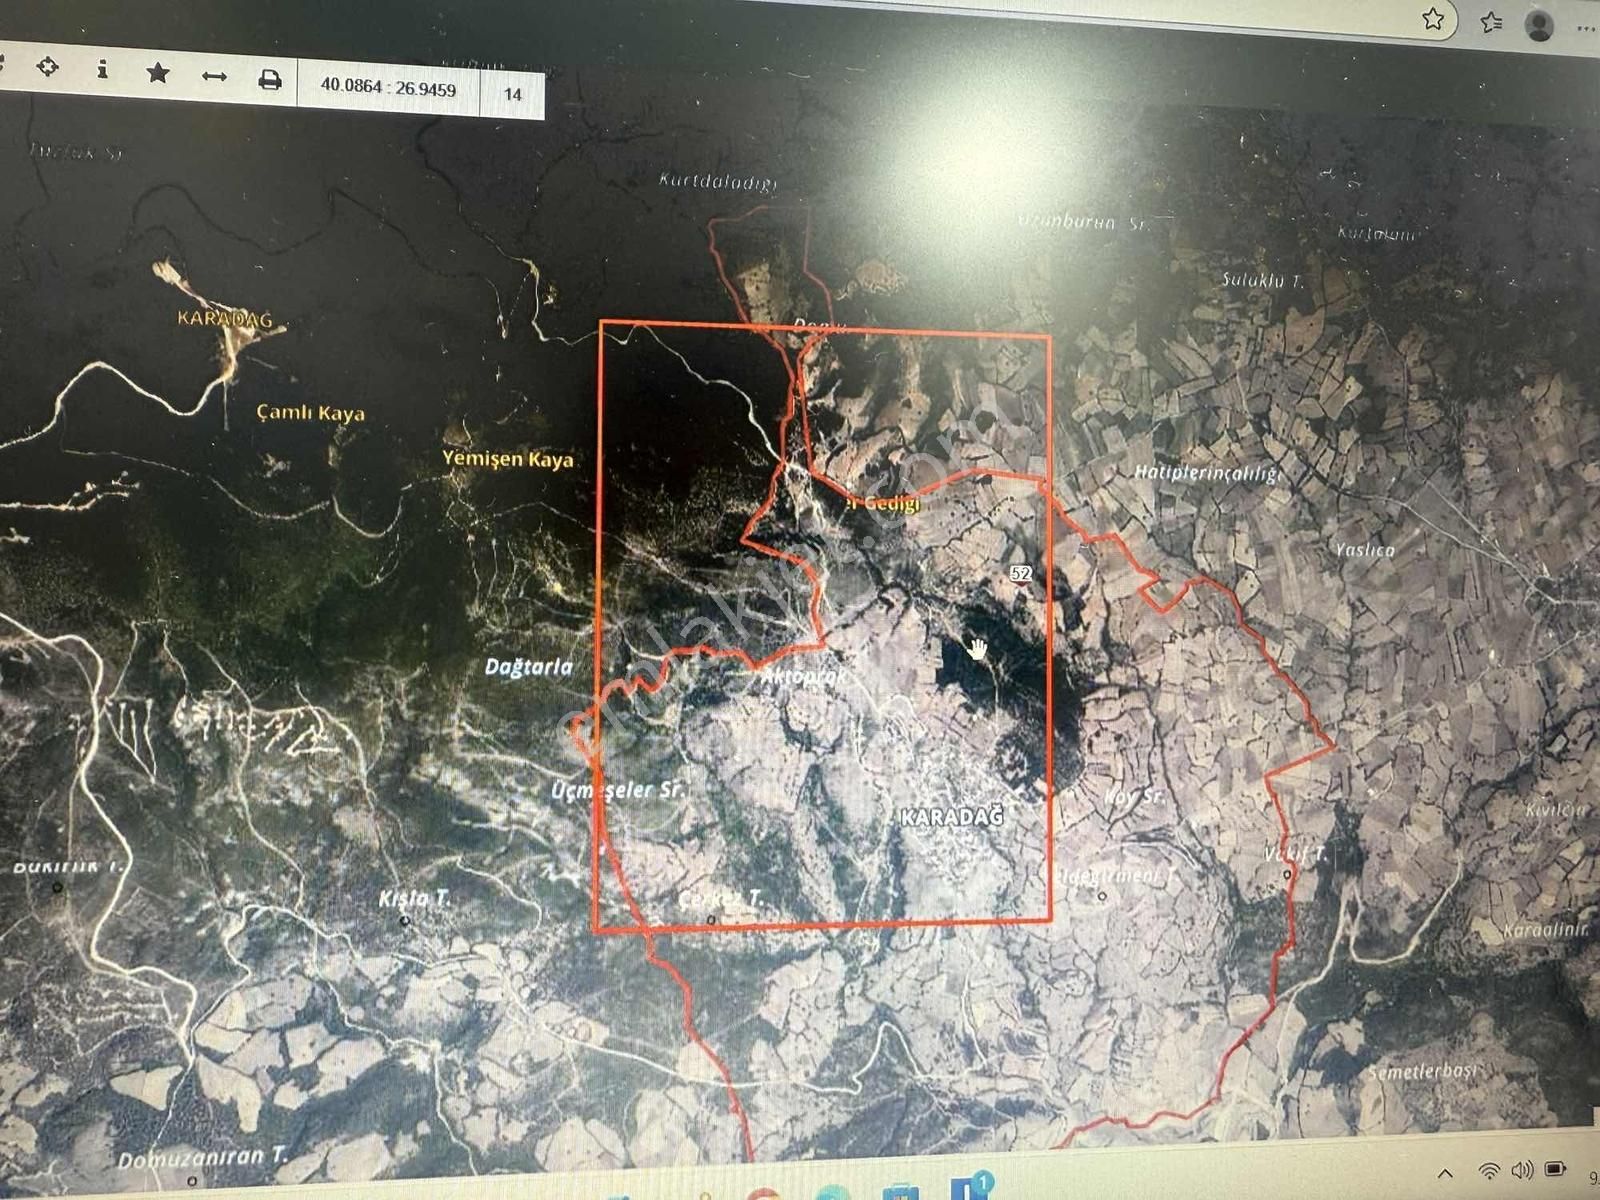
Task: Select the distance measure arrow tool
Action: [x=214, y=77]
